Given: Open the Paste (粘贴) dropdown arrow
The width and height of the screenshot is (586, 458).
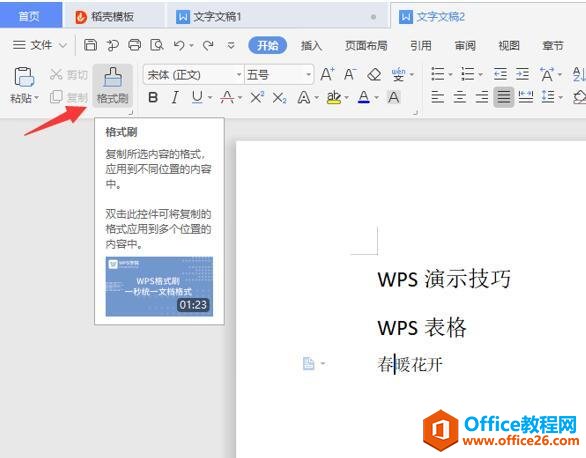Looking at the screenshot, I should coord(37,98).
